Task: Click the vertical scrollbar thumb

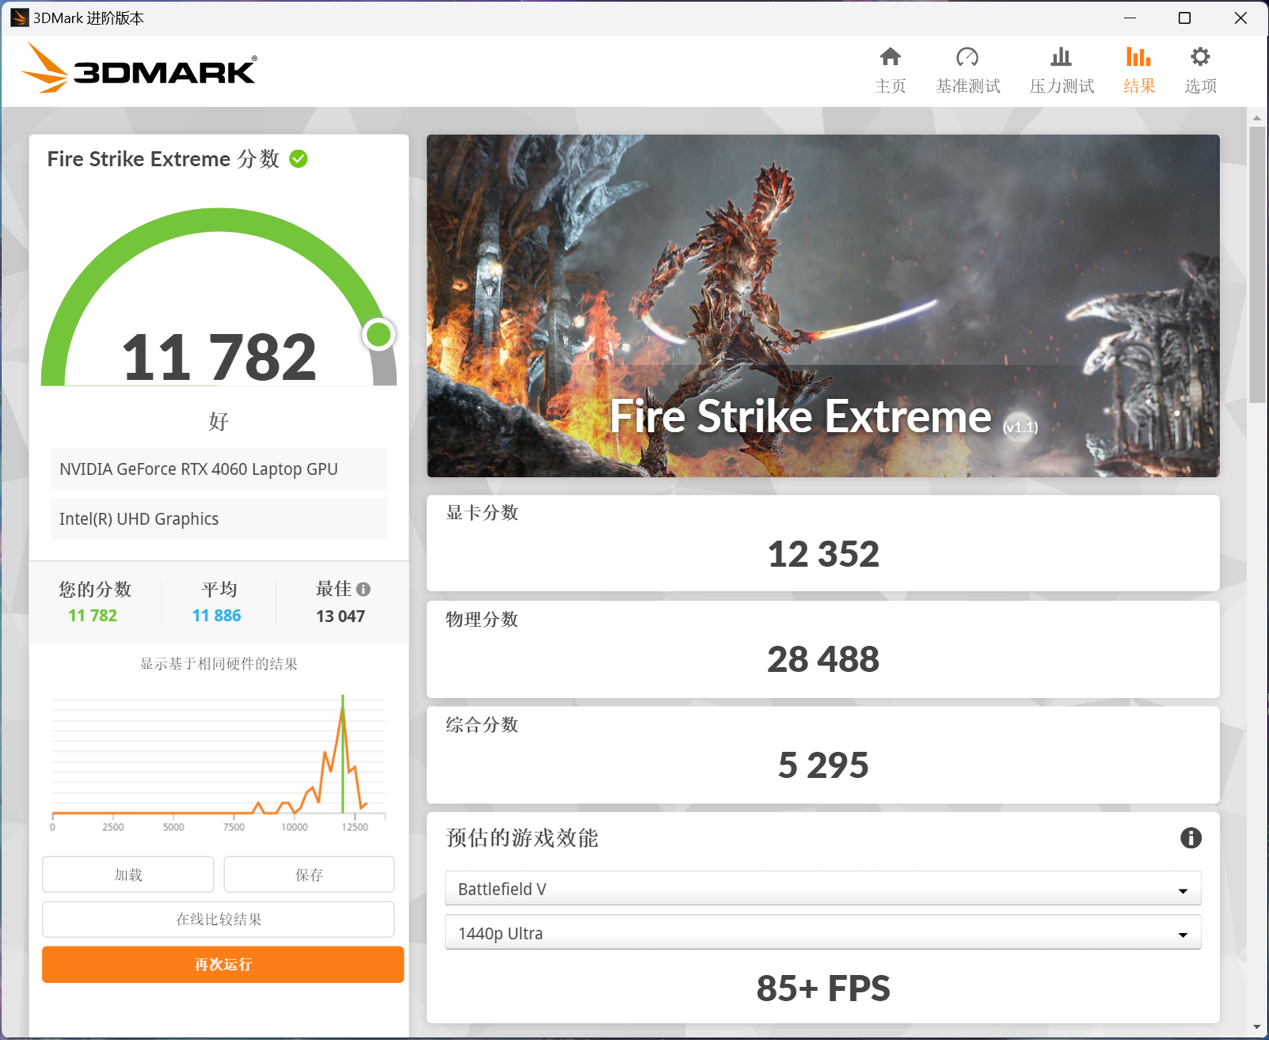Action: 1257,265
